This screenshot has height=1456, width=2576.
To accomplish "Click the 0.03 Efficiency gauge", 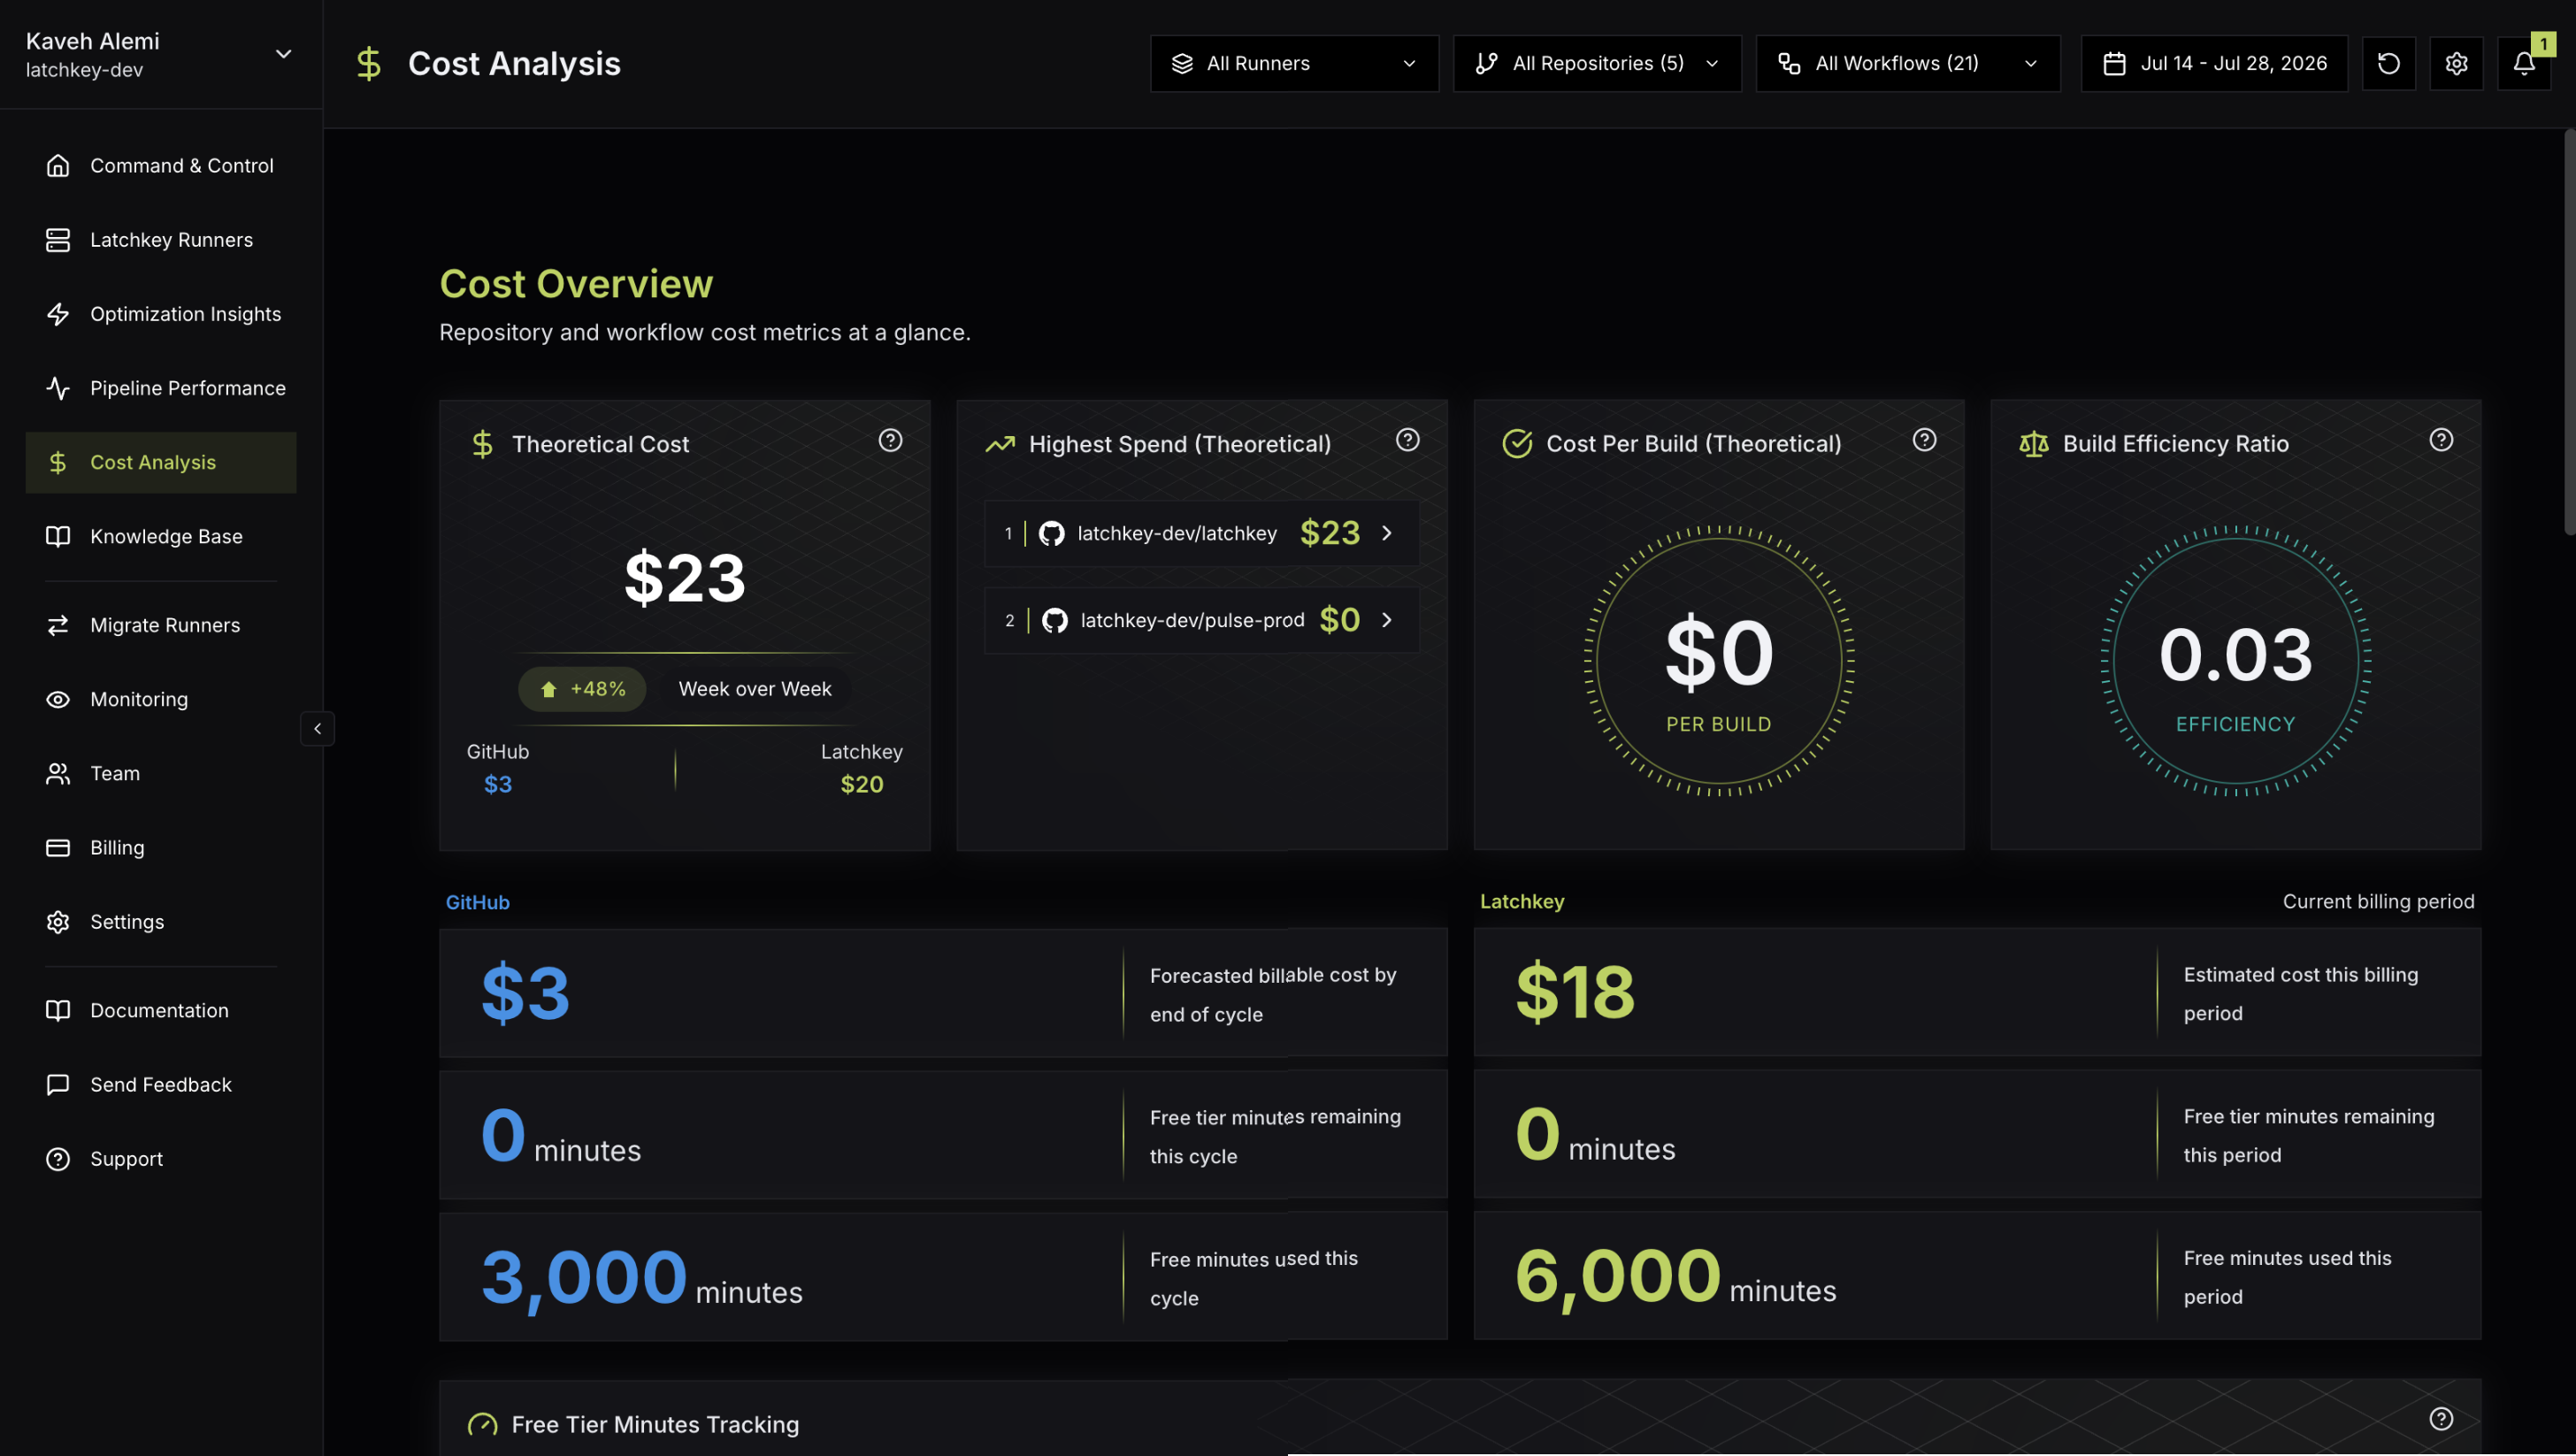I will (x=2235, y=660).
